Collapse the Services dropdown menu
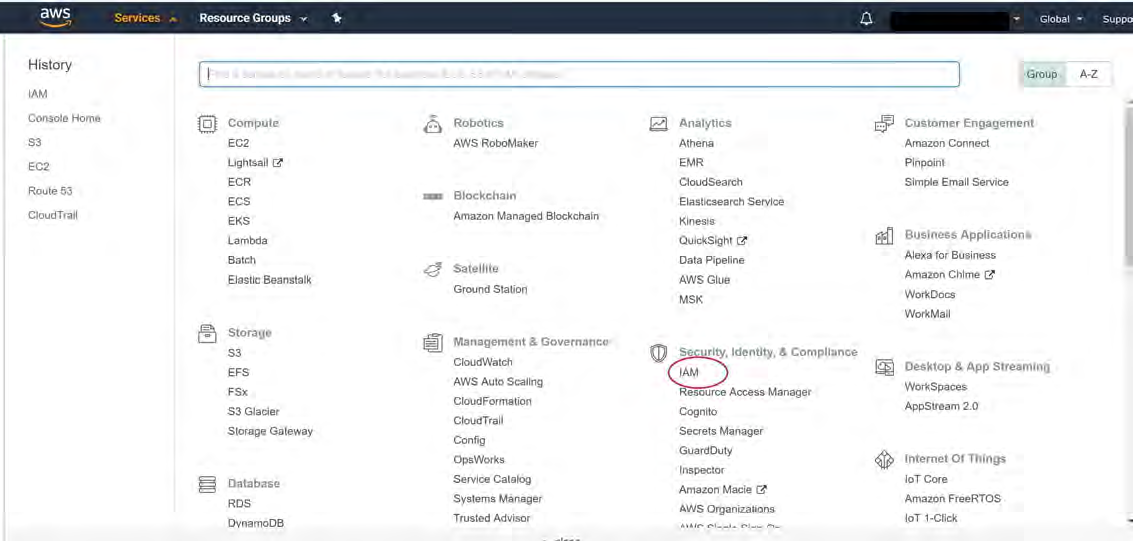 pyautogui.click(x=146, y=18)
